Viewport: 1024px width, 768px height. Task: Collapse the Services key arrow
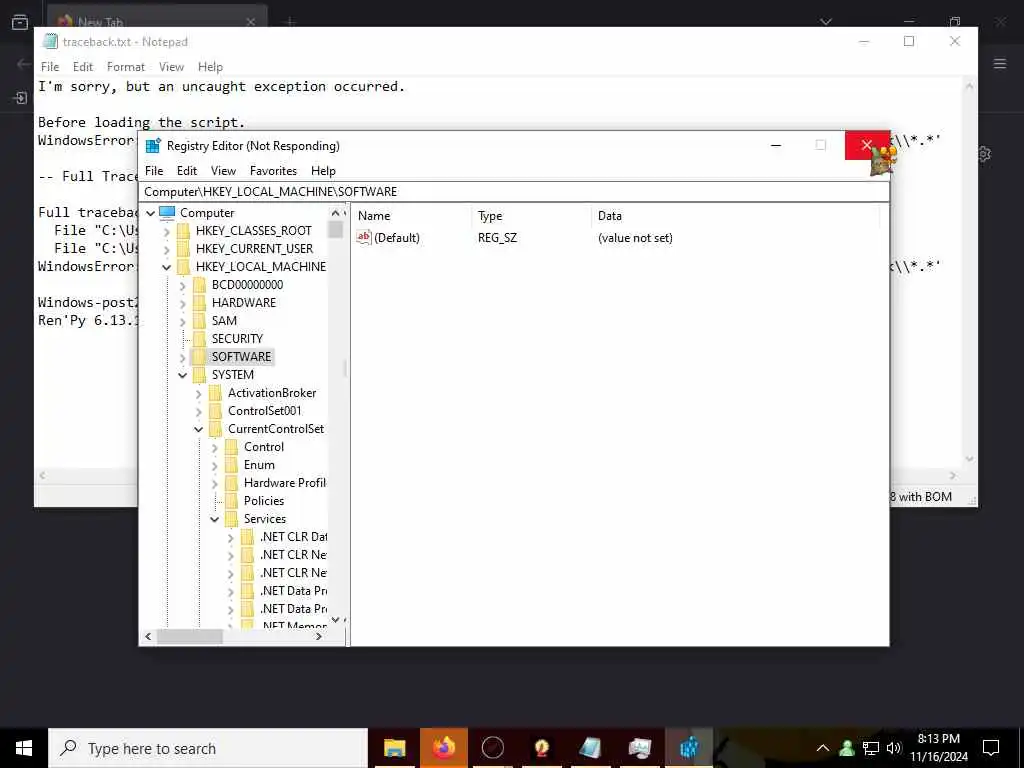pyautogui.click(x=215, y=519)
